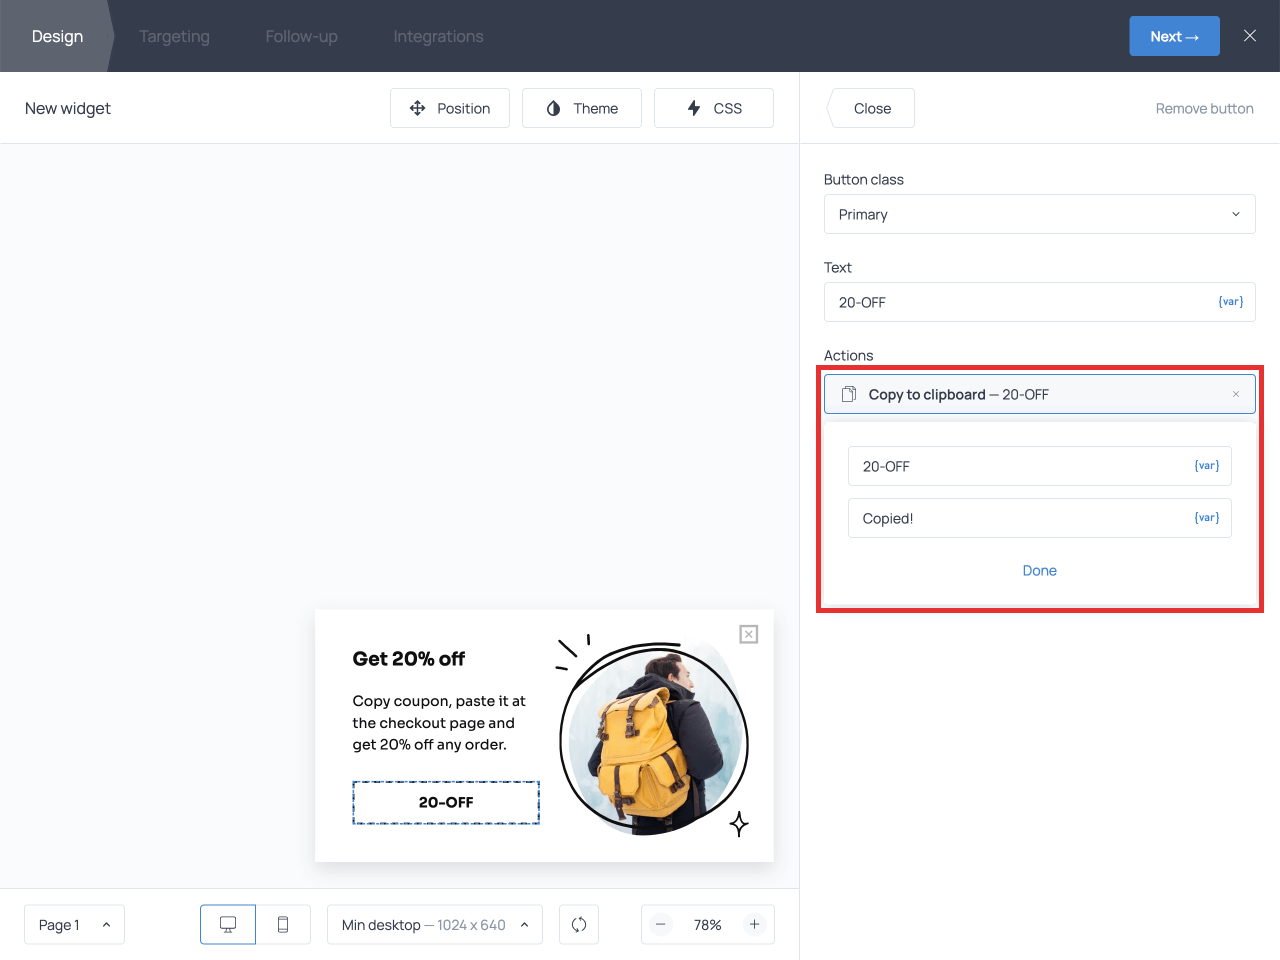Insert variable in Copied! message field
The width and height of the screenshot is (1280, 960).
tap(1206, 518)
